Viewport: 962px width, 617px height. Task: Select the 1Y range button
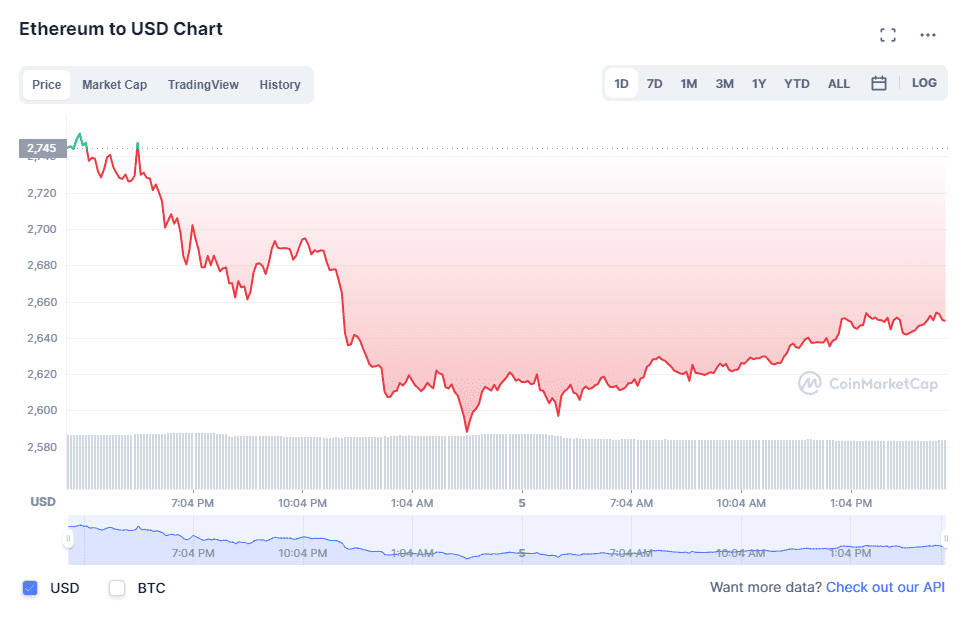click(759, 83)
